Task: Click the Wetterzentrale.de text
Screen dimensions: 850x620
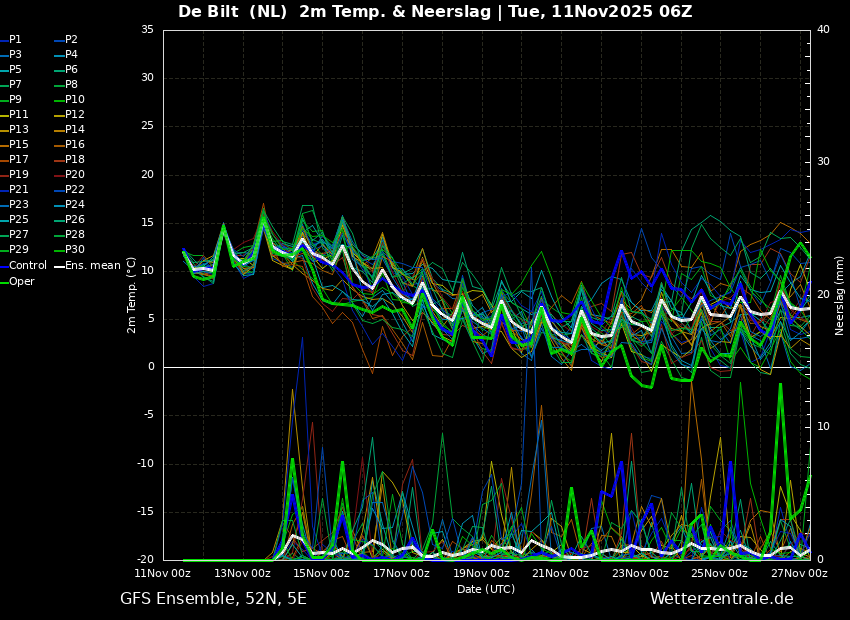Action: 722,599
